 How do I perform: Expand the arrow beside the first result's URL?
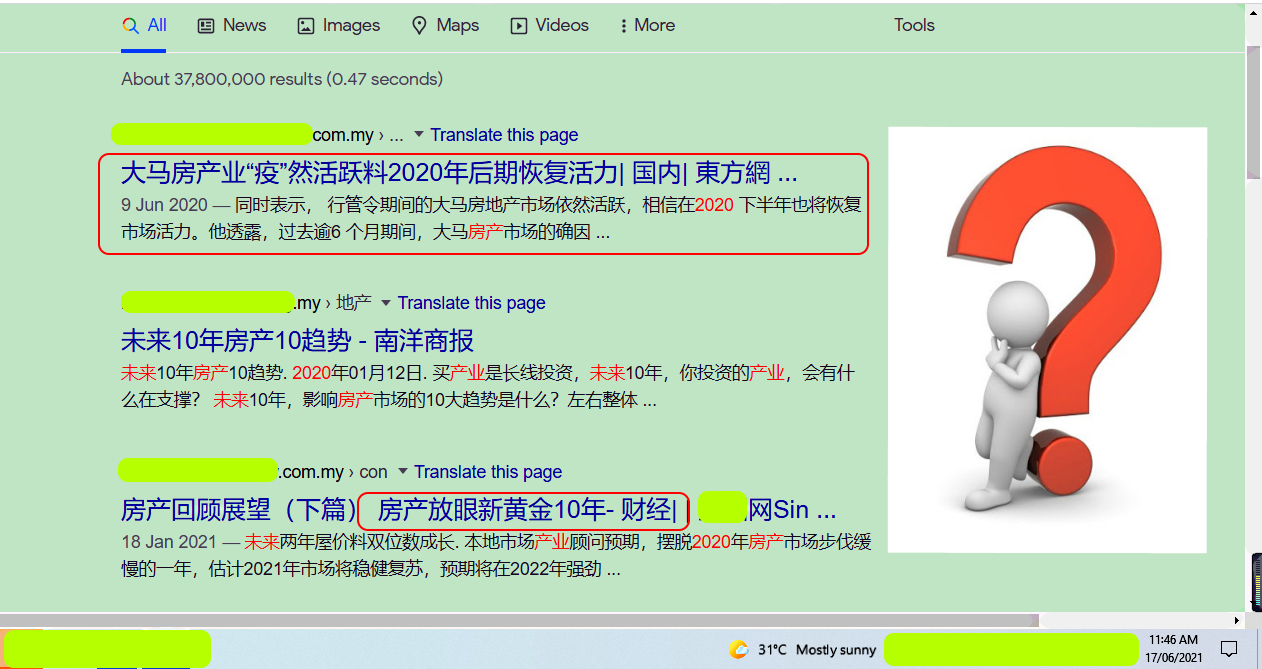pyautogui.click(x=419, y=135)
